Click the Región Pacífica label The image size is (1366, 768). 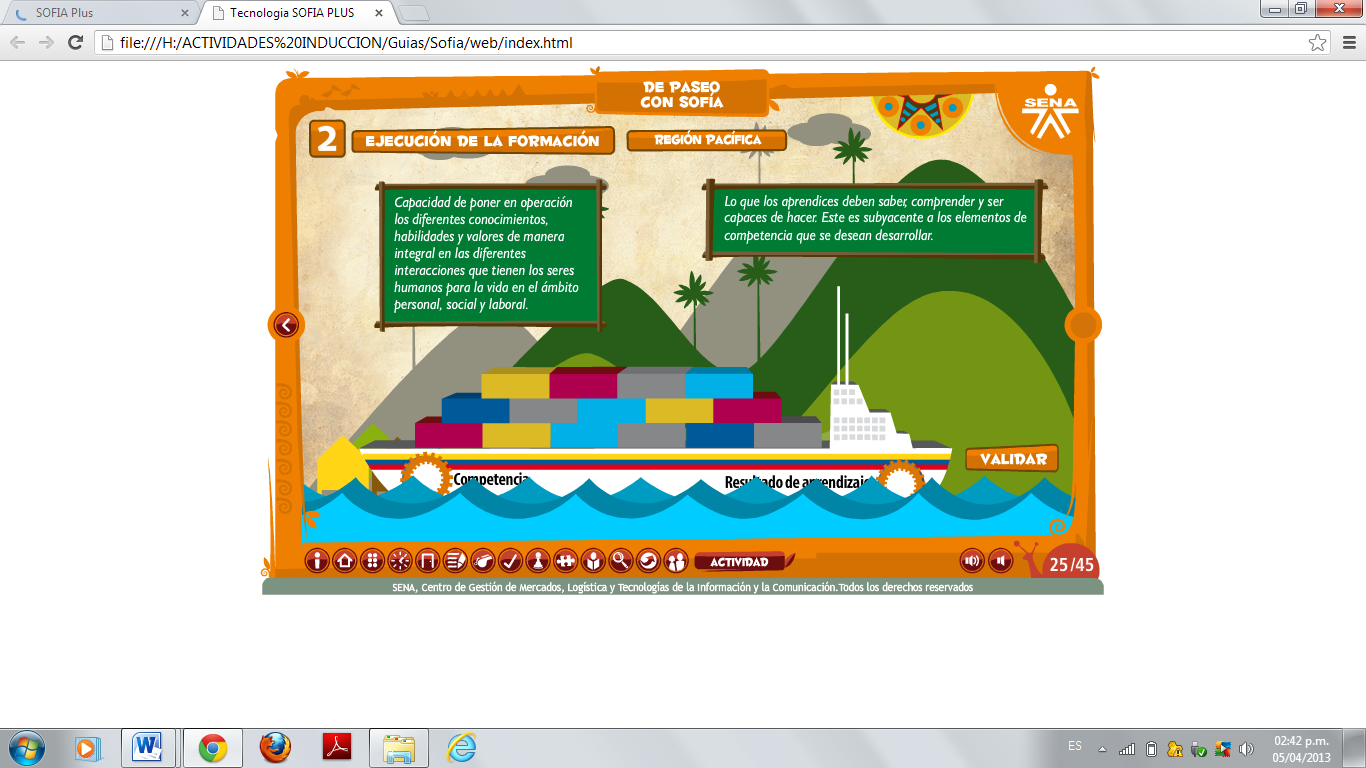707,140
